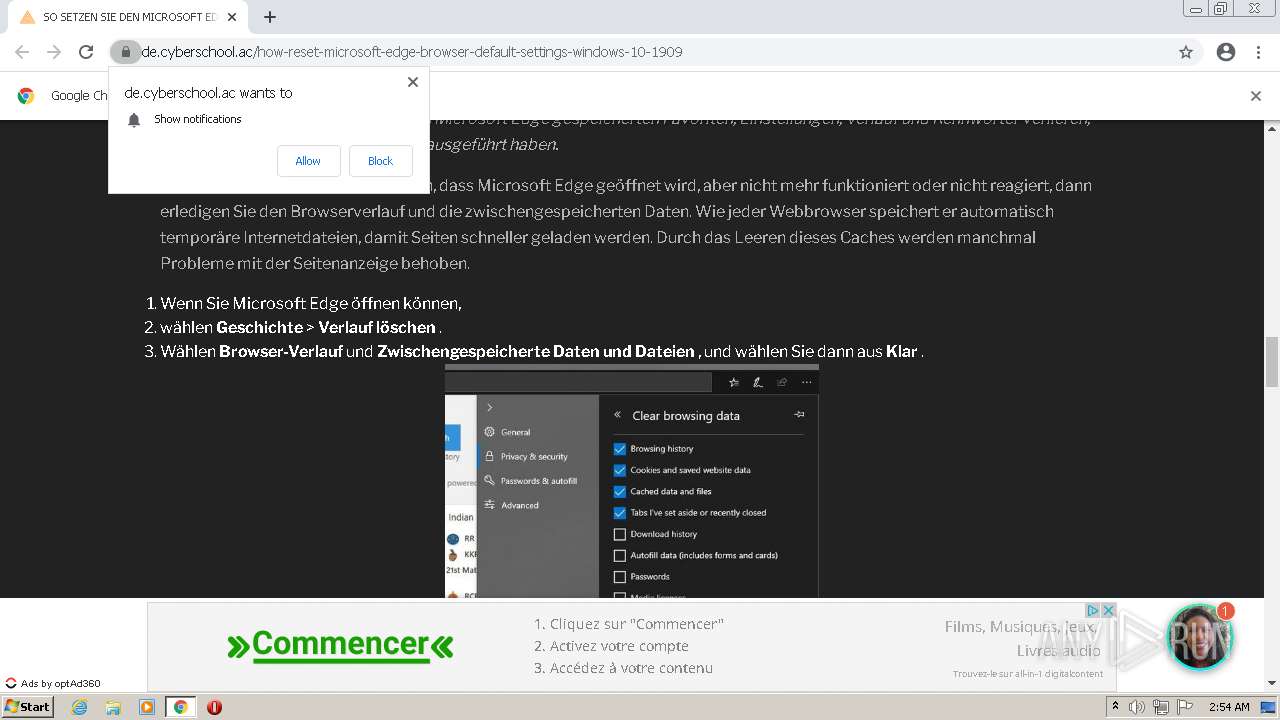Toggle Cached data and files checkbox
This screenshot has width=1280, height=720.
click(x=620, y=491)
